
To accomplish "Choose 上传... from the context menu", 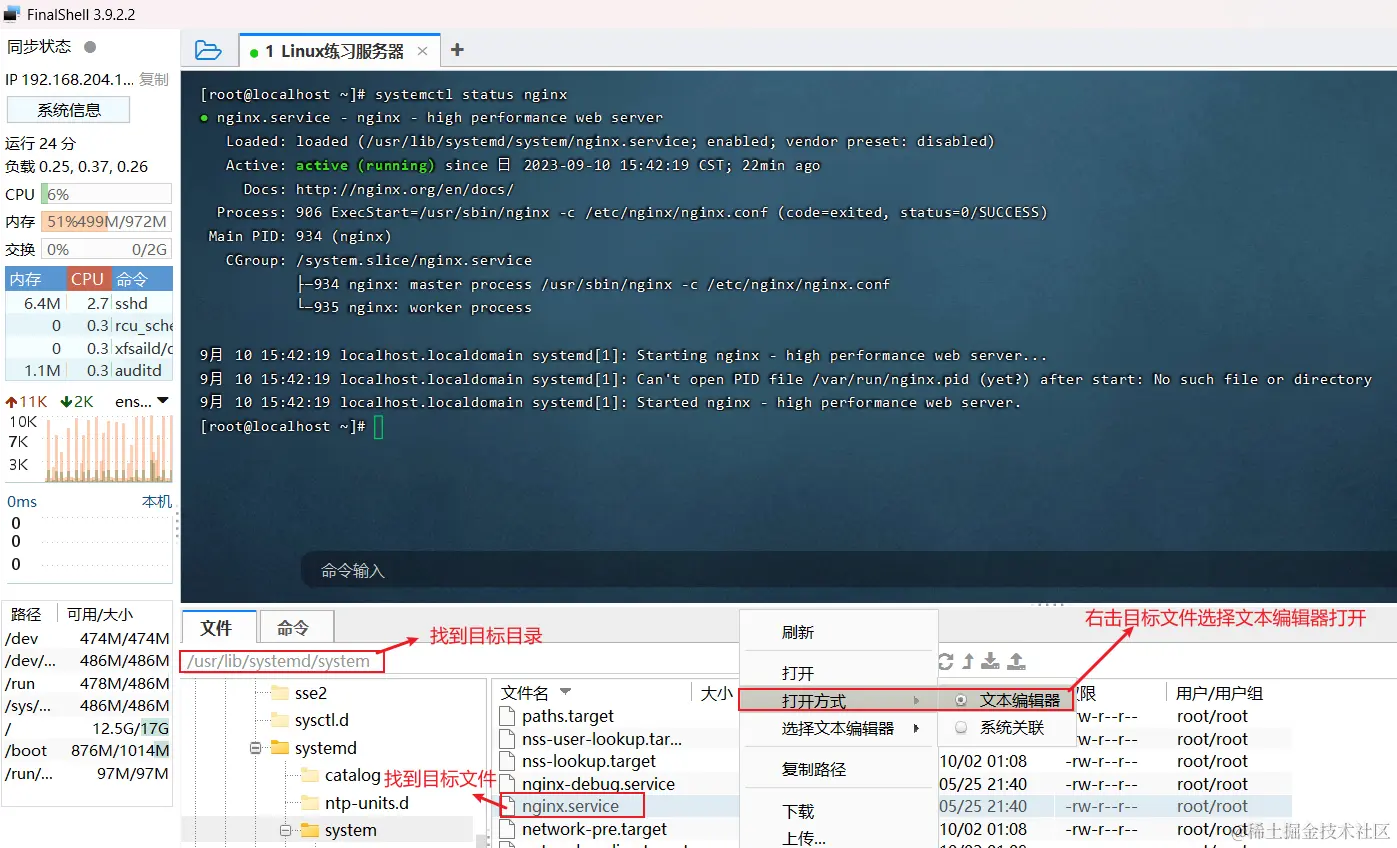I will [804, 838].
